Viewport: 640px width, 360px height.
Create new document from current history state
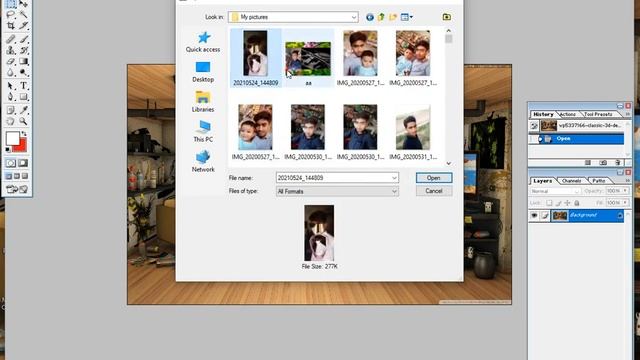tap(588, 162)
